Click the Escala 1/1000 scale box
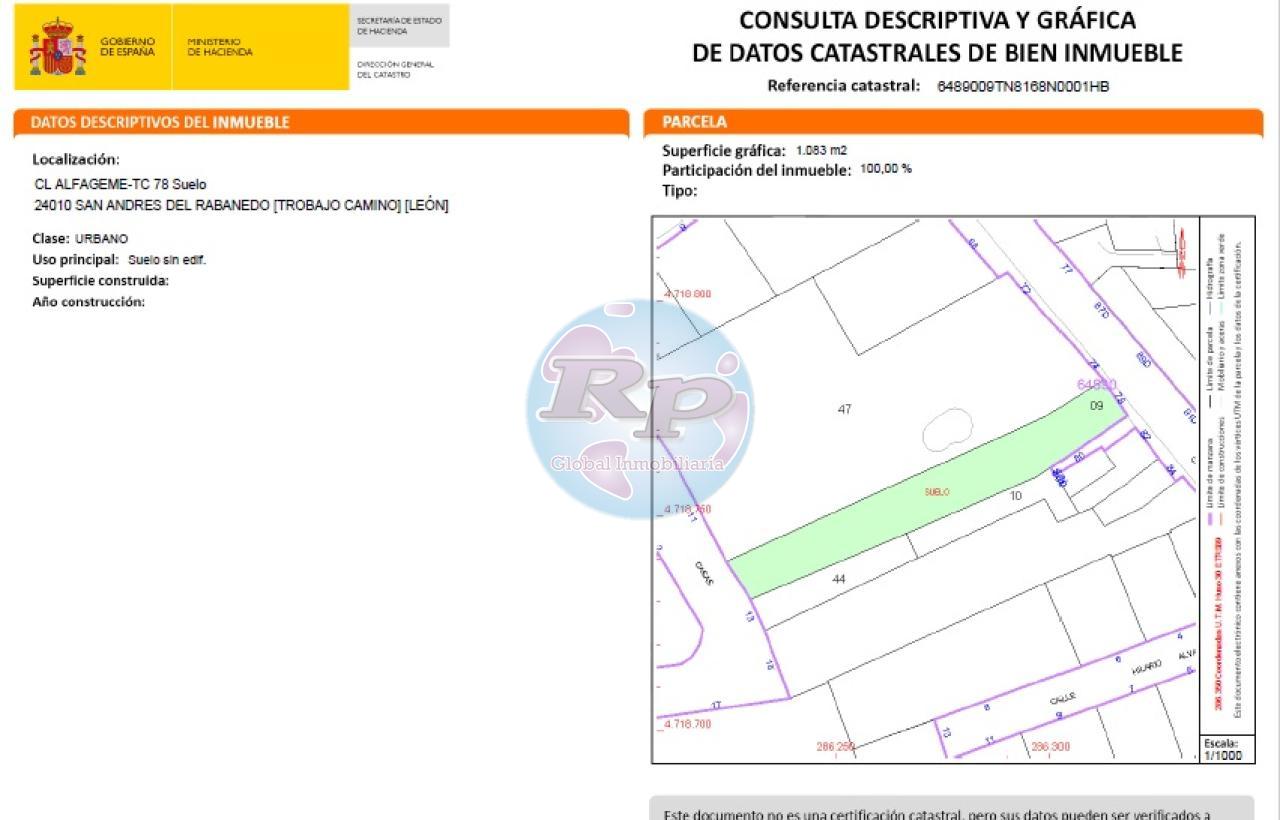1280x820 pixels. [1221, 749]
